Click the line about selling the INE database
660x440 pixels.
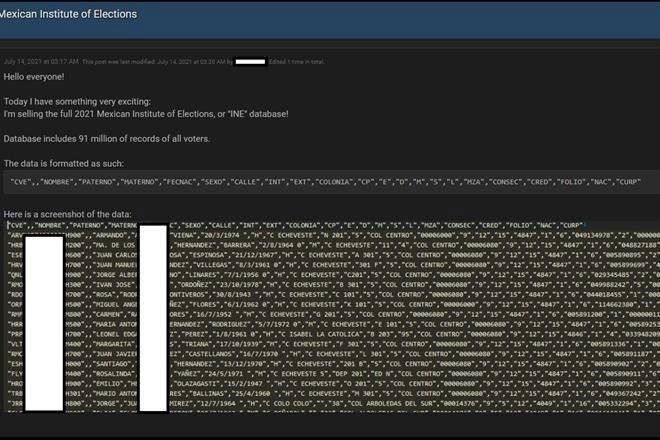pyautogui.click(x=146, y=114)
